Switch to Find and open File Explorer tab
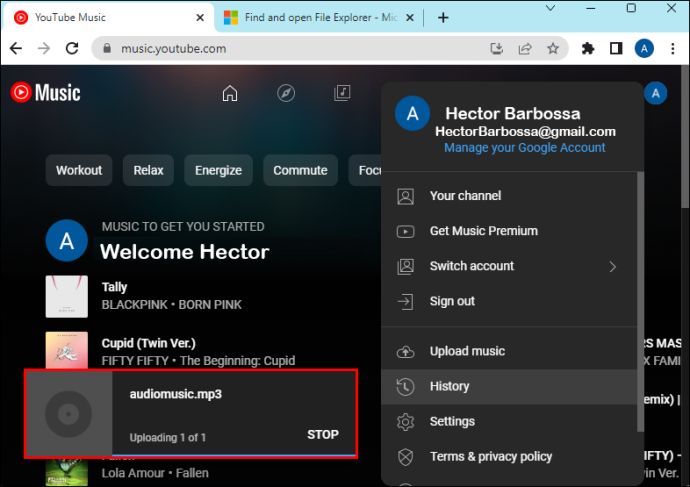 pyautogui.click(x=319, y=18)
